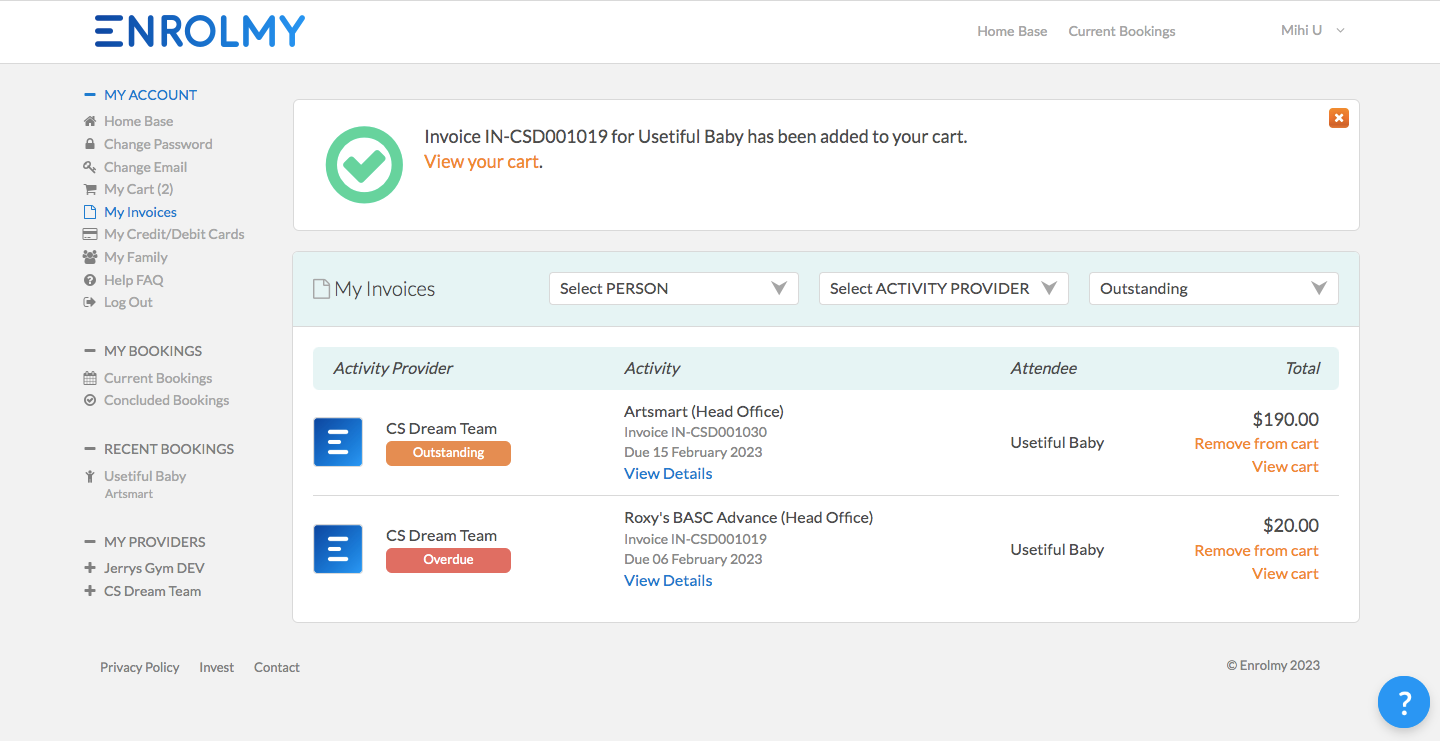Screen dimensions: 1440x741
Task: Collapse the RECENT BOOKINGS section
Action: point(90,449)
